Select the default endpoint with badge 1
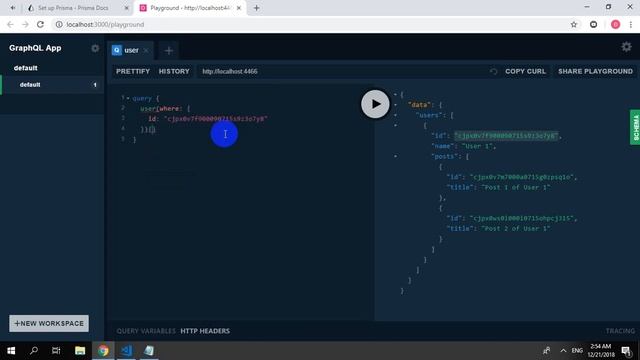The image size is (640, 360). [x=52, y=85]
